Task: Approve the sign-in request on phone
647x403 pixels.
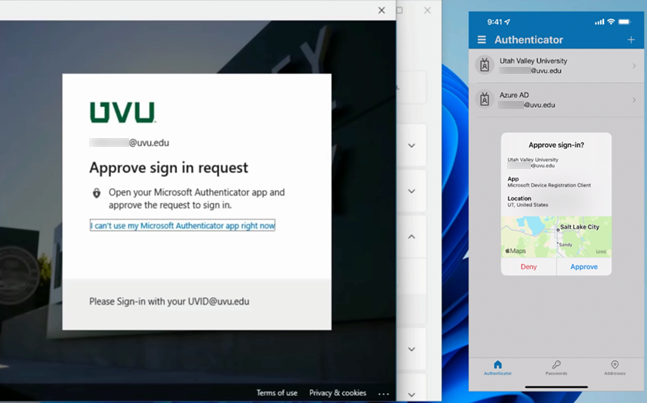Action: (x=583, y=267)
